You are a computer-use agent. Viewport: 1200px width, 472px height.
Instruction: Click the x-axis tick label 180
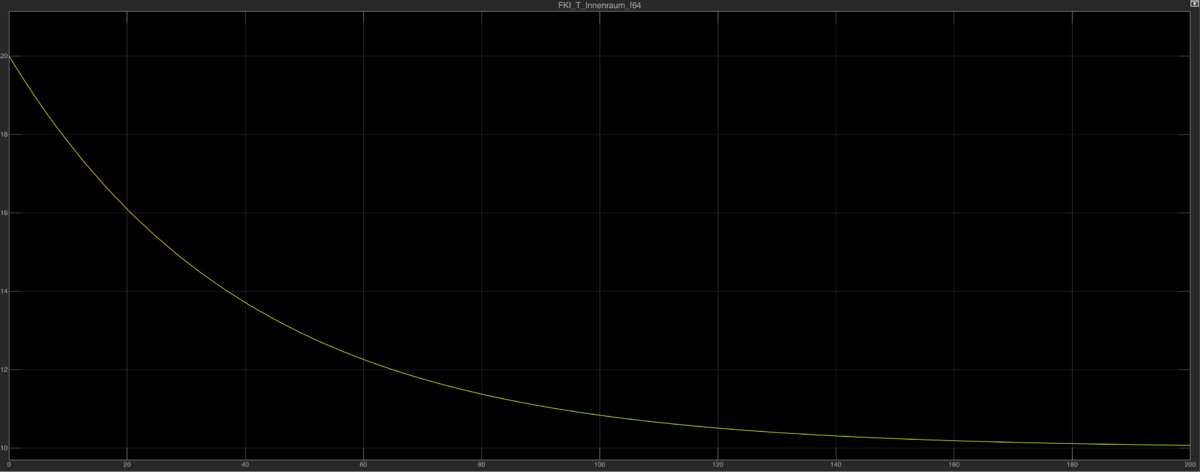click(1071, 465)
